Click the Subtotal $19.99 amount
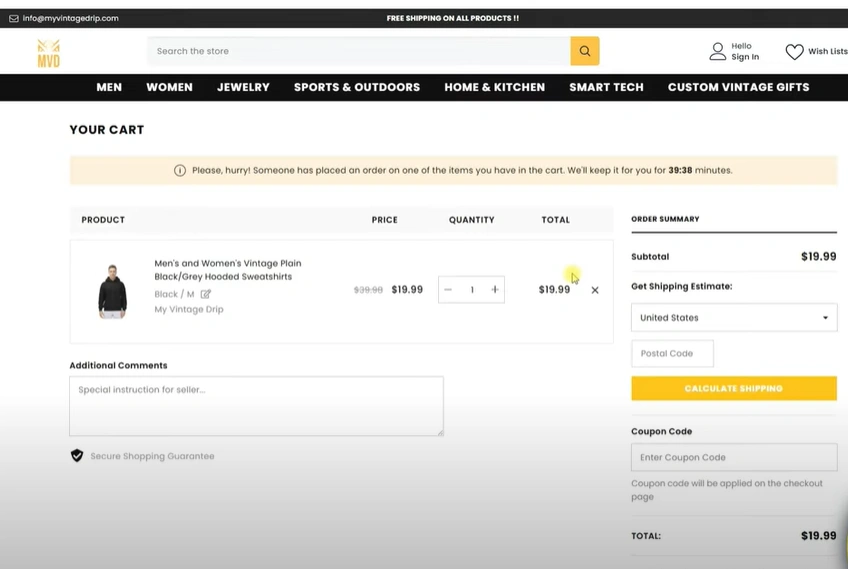 (x=818, y=256)
